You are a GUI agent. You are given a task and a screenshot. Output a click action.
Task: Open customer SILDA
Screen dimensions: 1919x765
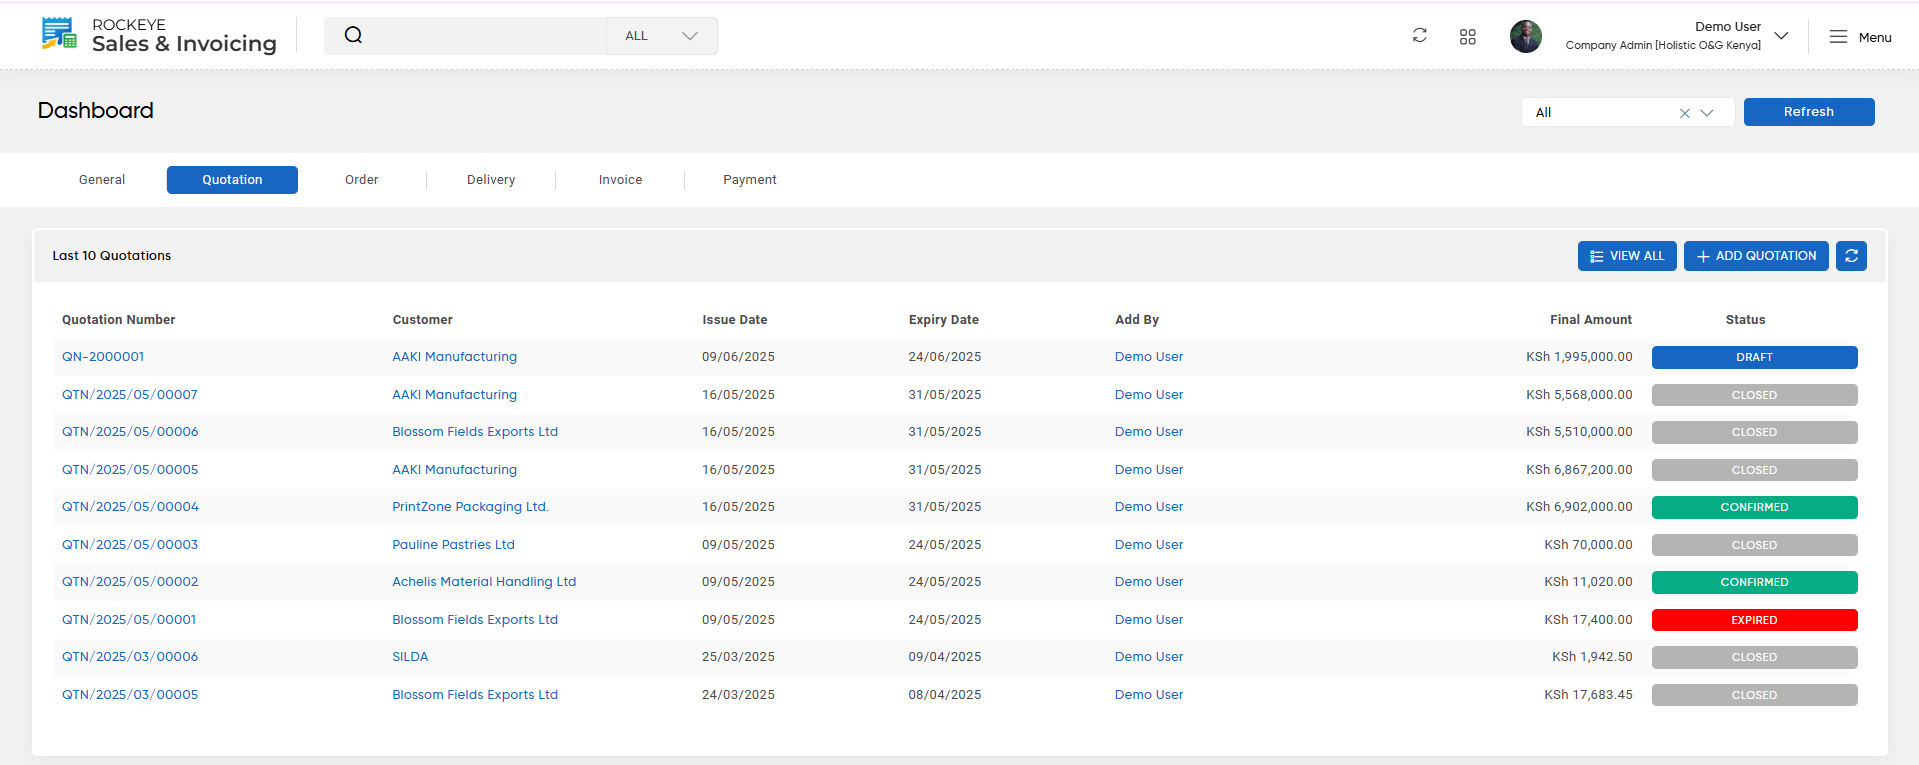(x=410, y=657)
